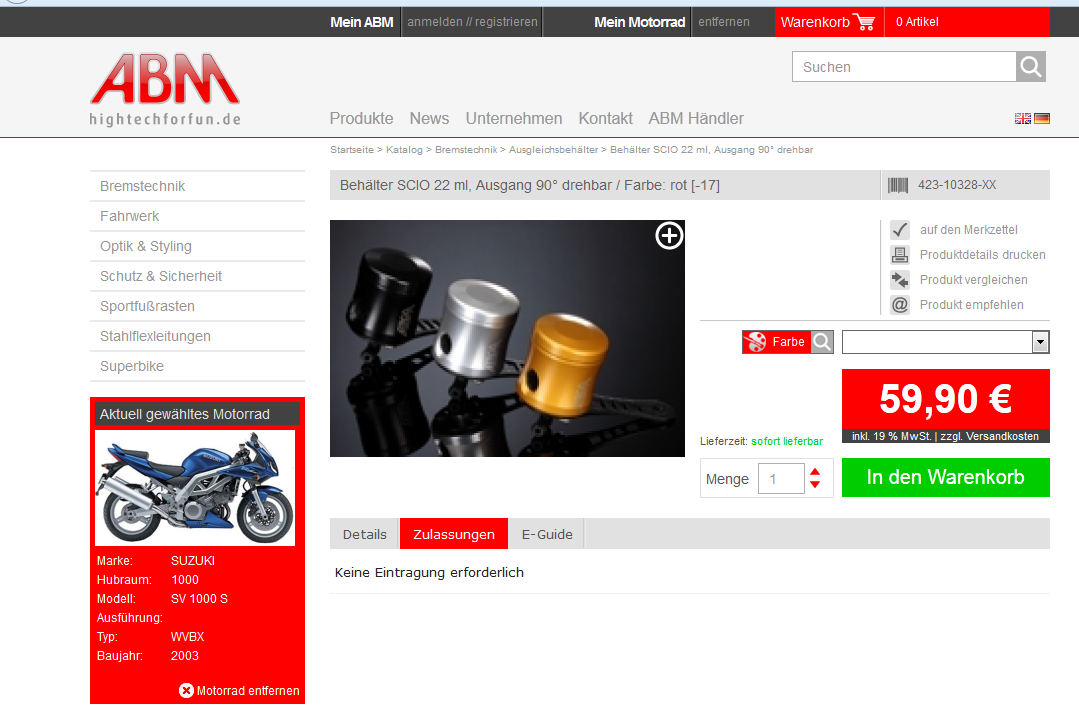
Task: Switch language with the English flag
Action: [x=1022, y=118]
